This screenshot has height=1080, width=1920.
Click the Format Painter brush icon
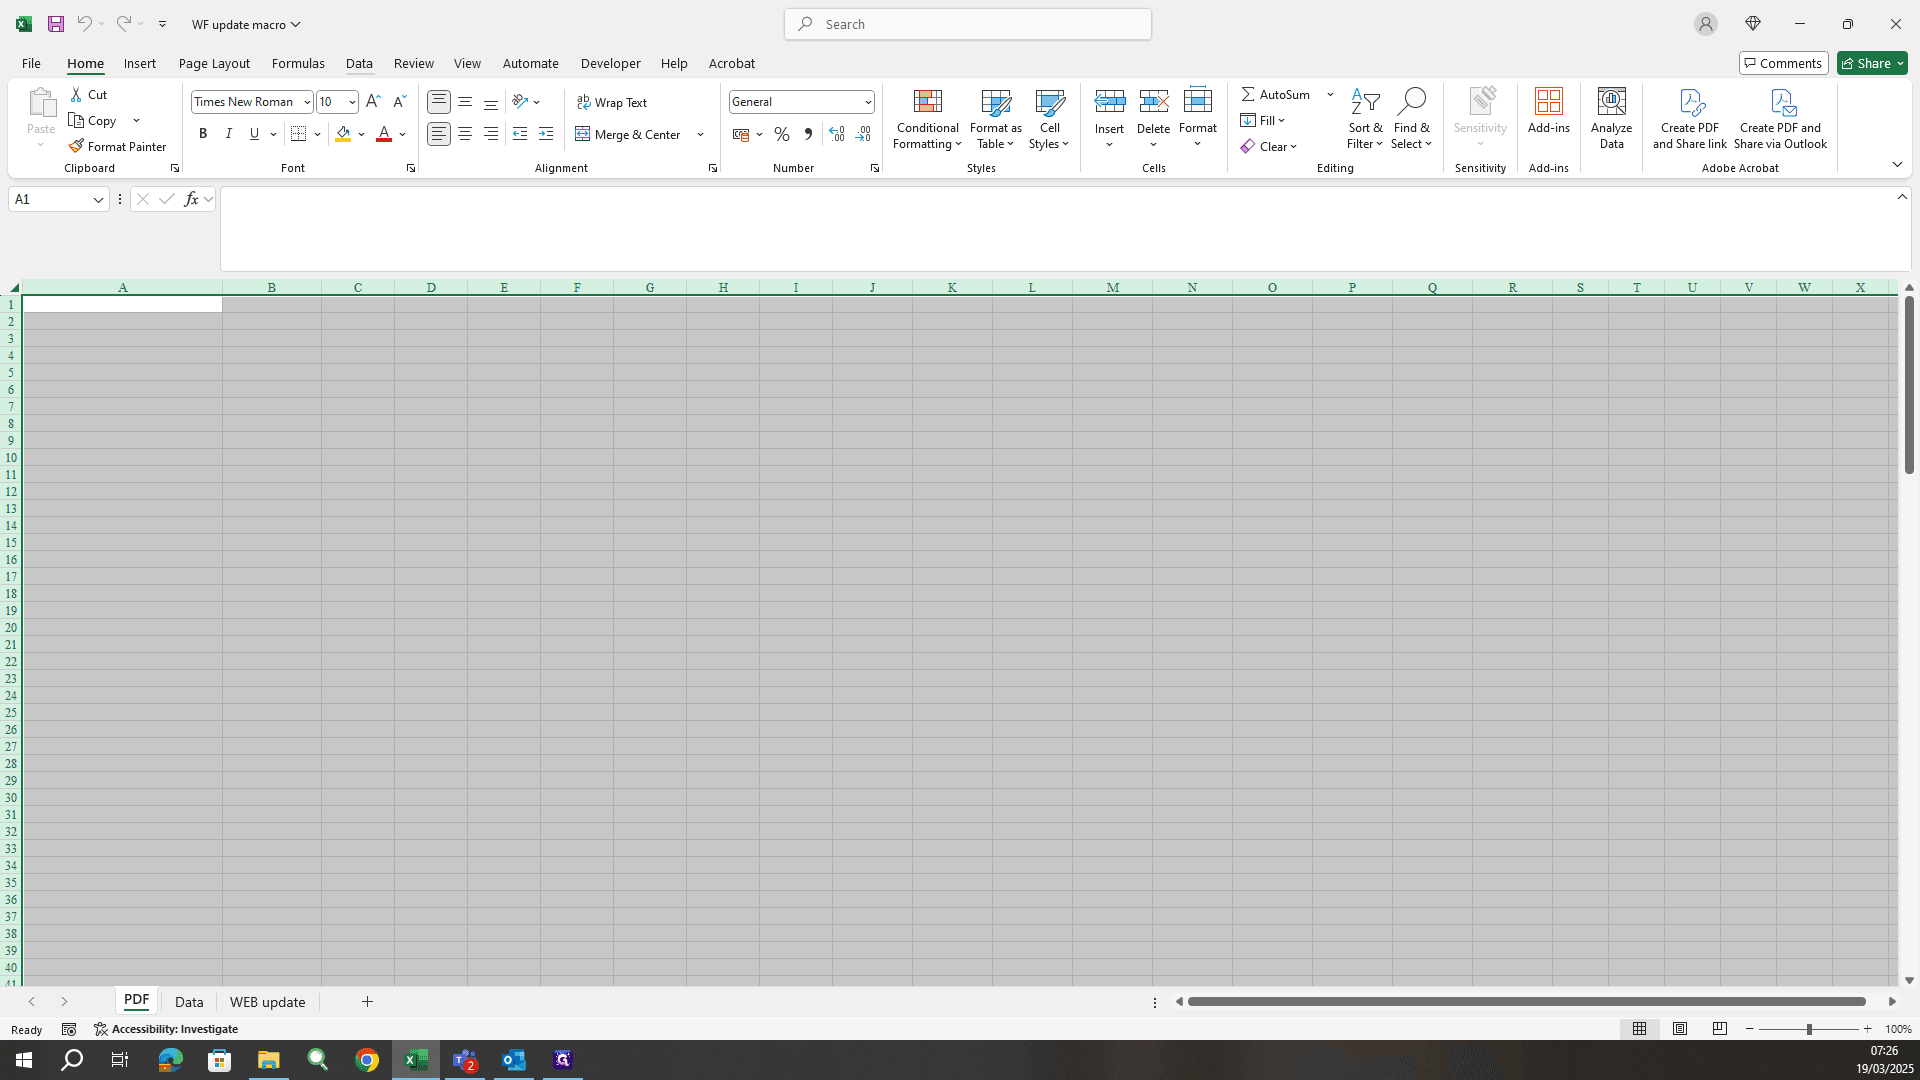pyautogui.click(x=76, y=146)
